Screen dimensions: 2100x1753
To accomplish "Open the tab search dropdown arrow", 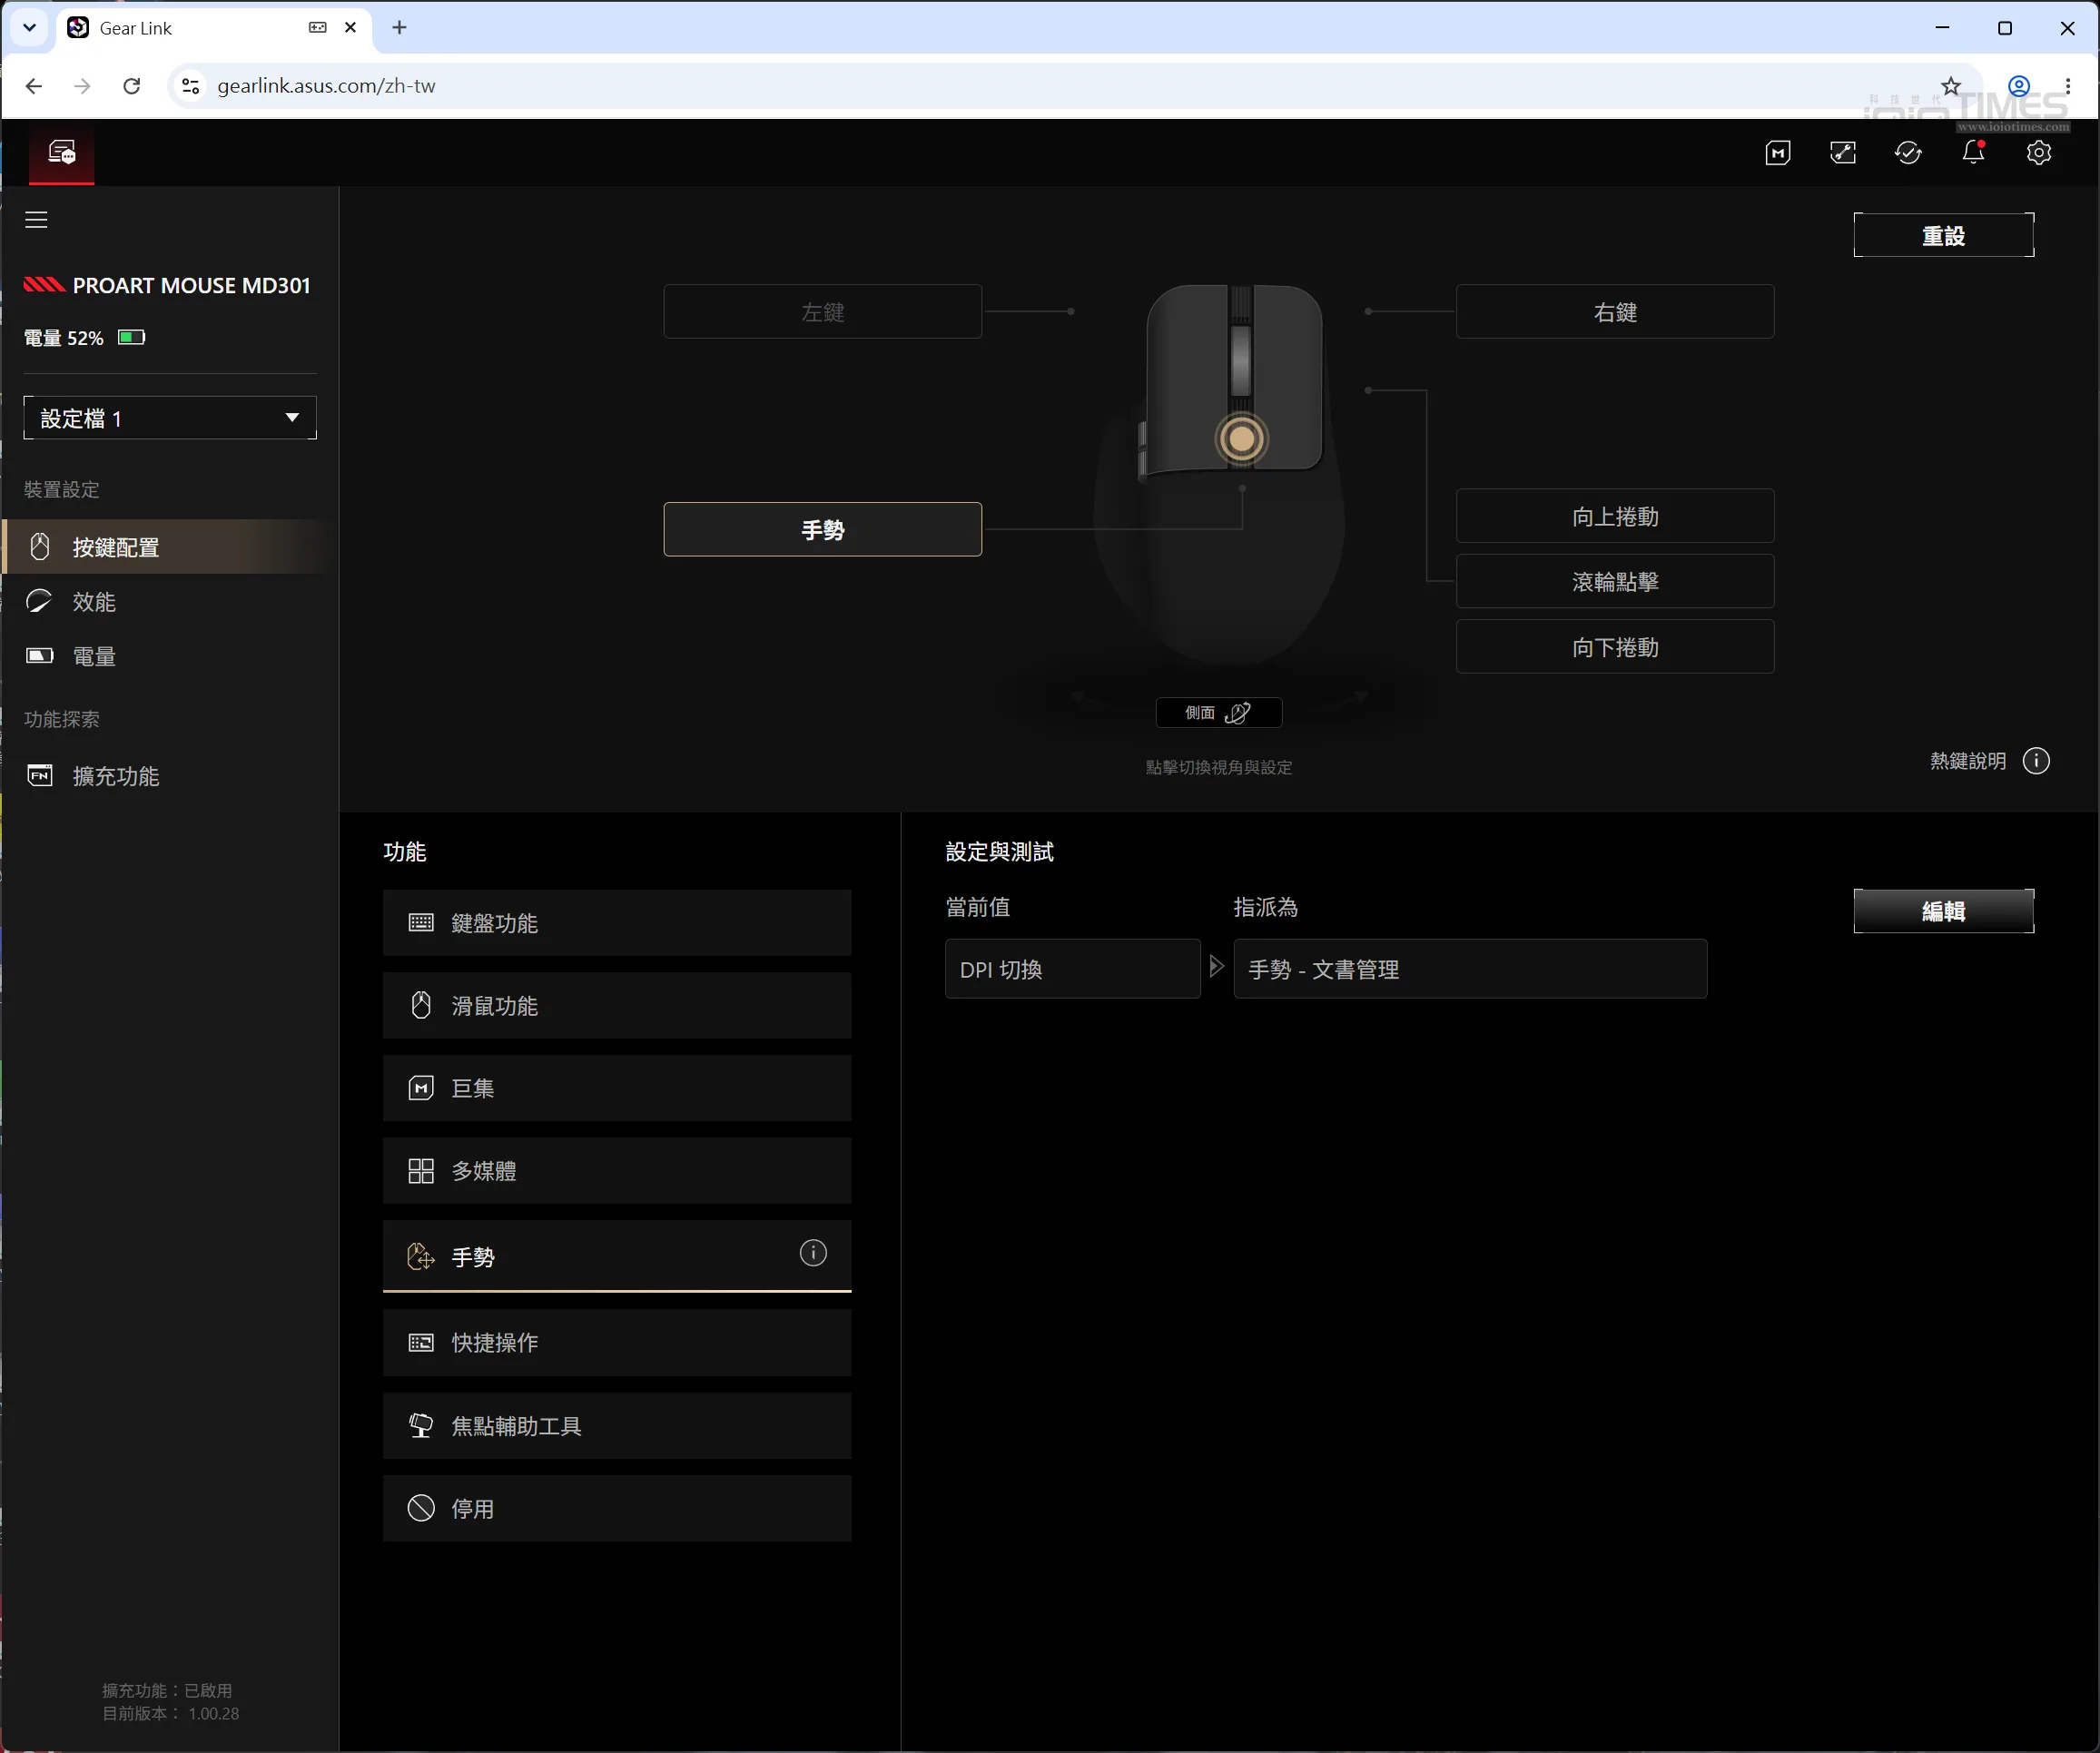I will click(29, 28).
